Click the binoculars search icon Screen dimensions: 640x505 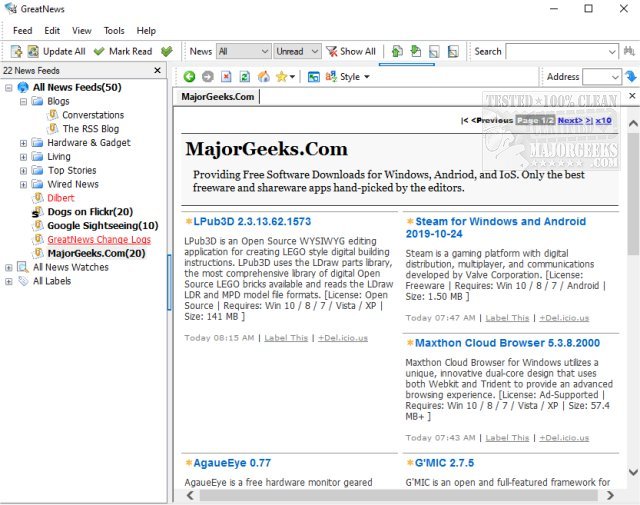629,51
